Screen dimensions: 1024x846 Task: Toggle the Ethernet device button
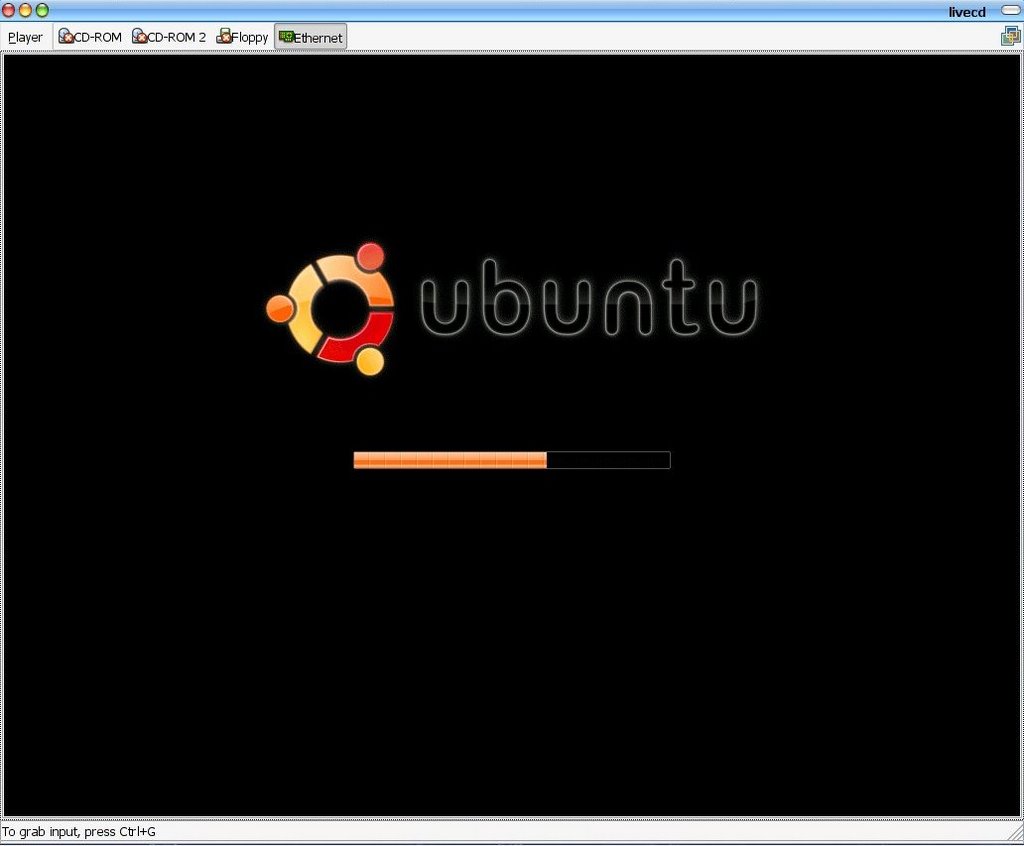coord(310,37)
